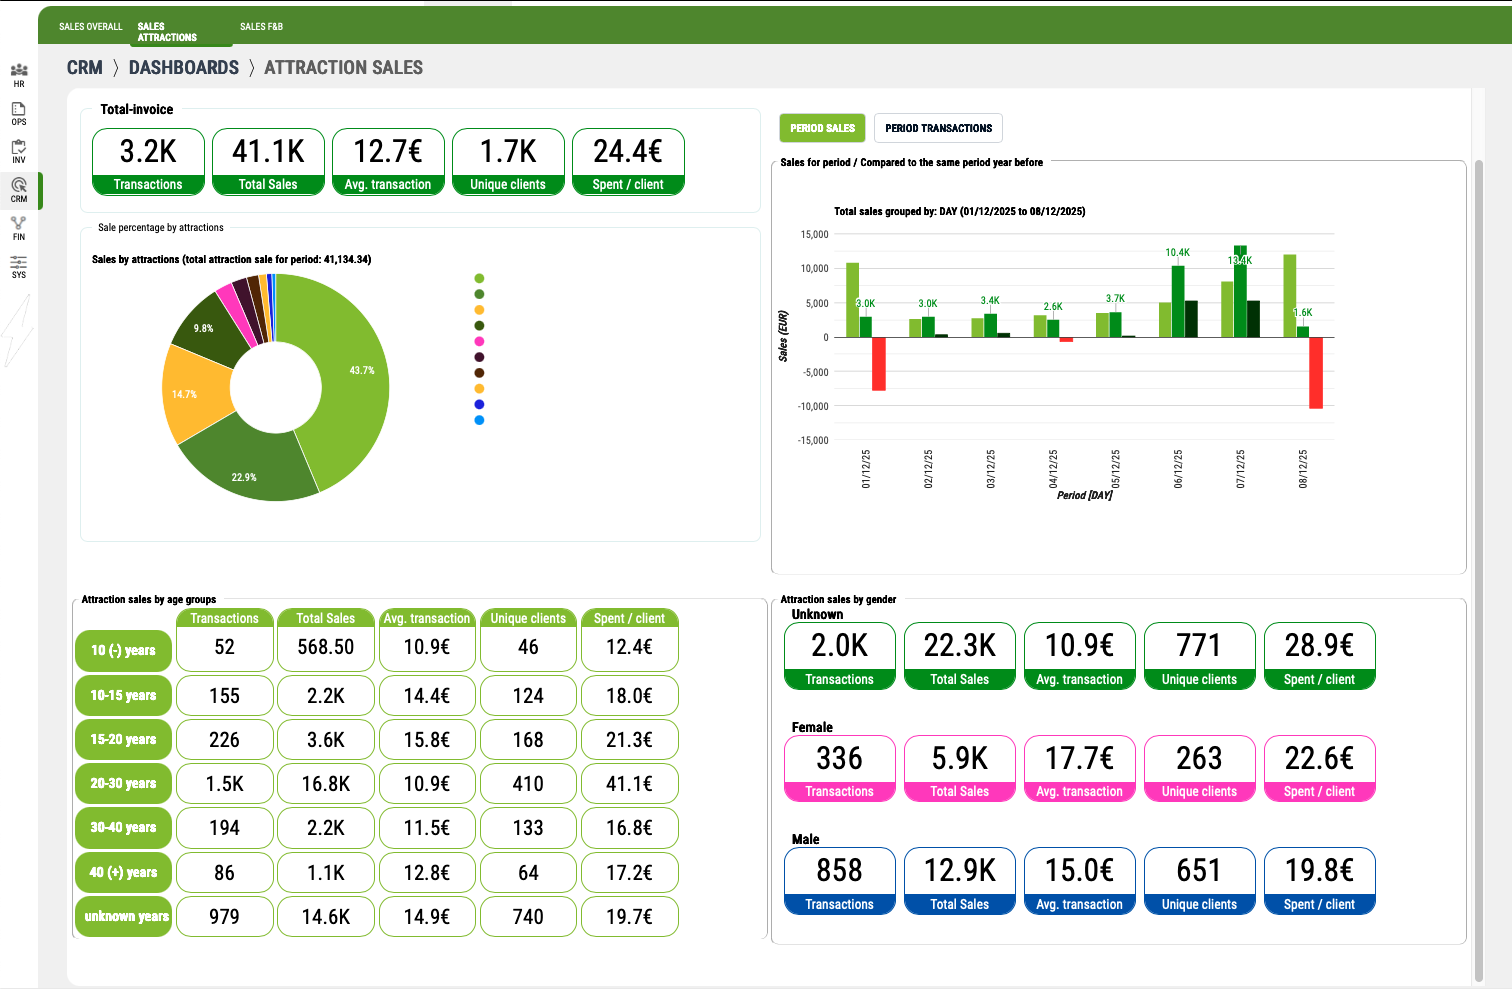Click the Female Total Sales card
Screen dimensions: 1512x989
(x=959, y=768)
